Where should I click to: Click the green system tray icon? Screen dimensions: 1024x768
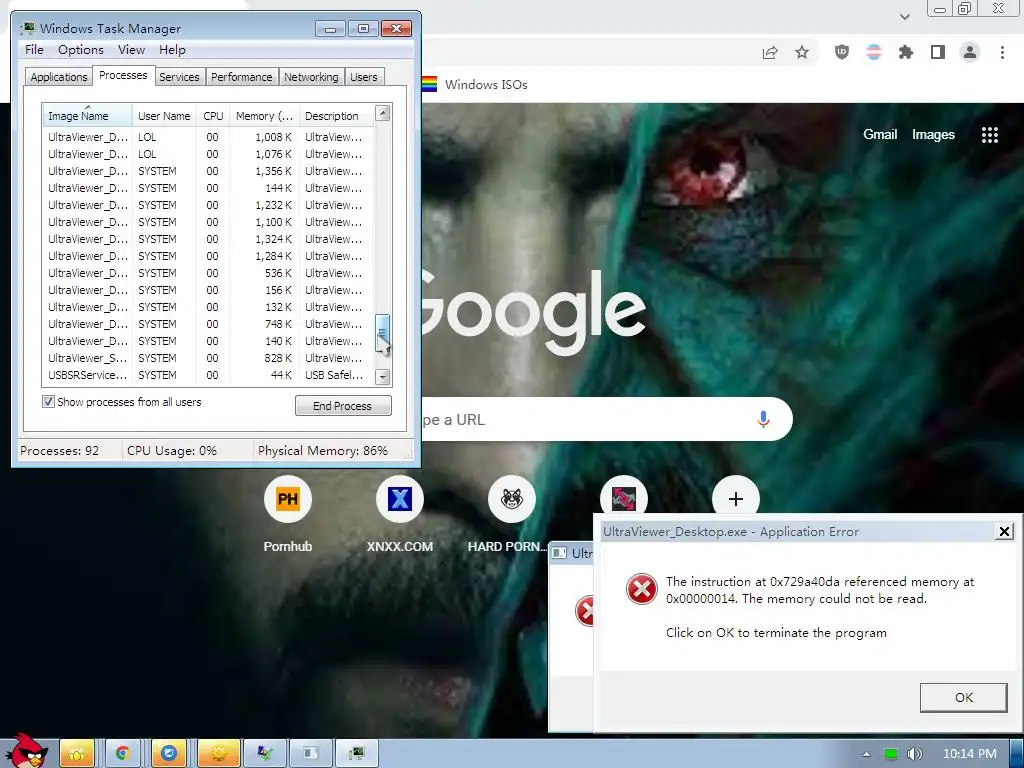point(891,754)
